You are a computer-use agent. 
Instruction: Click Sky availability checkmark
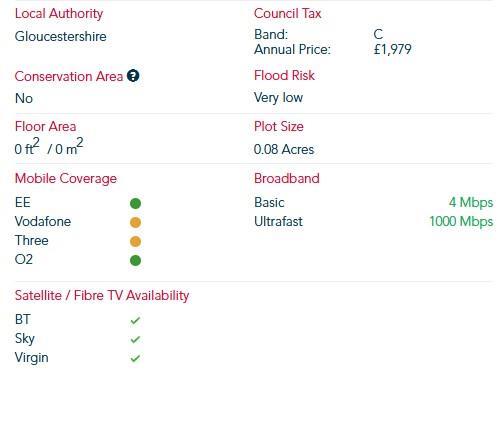(135, 339)
